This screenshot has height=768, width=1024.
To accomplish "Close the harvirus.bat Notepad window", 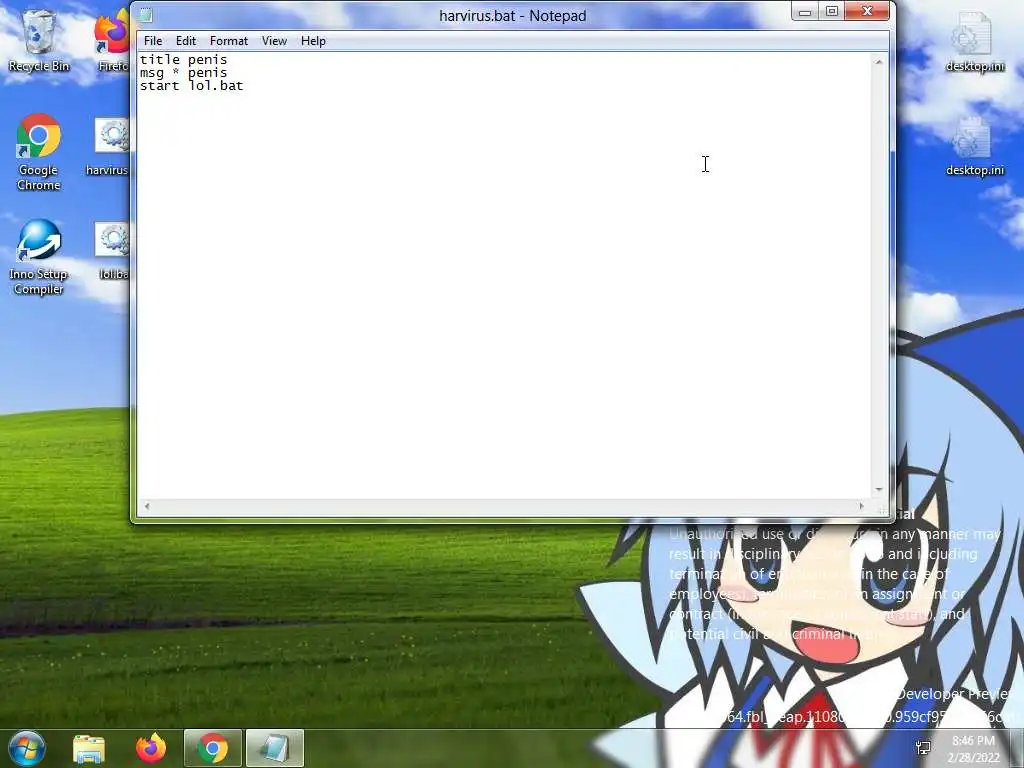I will 867,11.
